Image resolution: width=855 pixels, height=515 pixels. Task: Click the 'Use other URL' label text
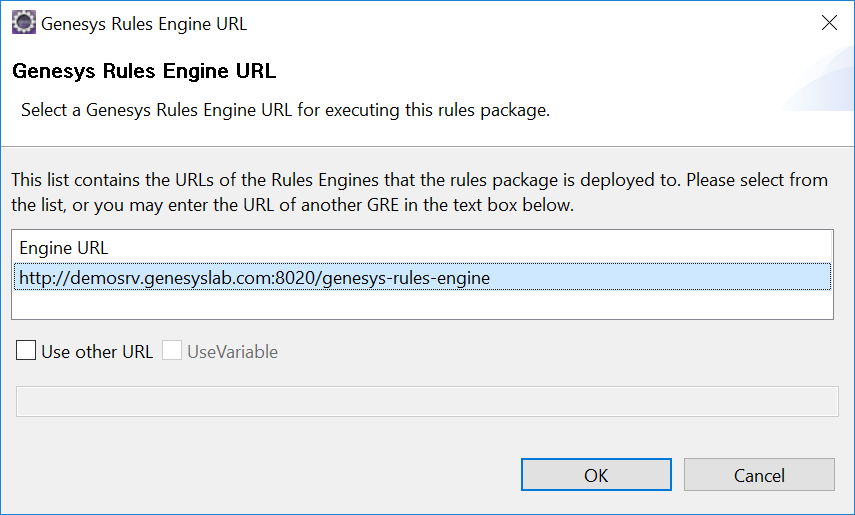tap(97, 351)
